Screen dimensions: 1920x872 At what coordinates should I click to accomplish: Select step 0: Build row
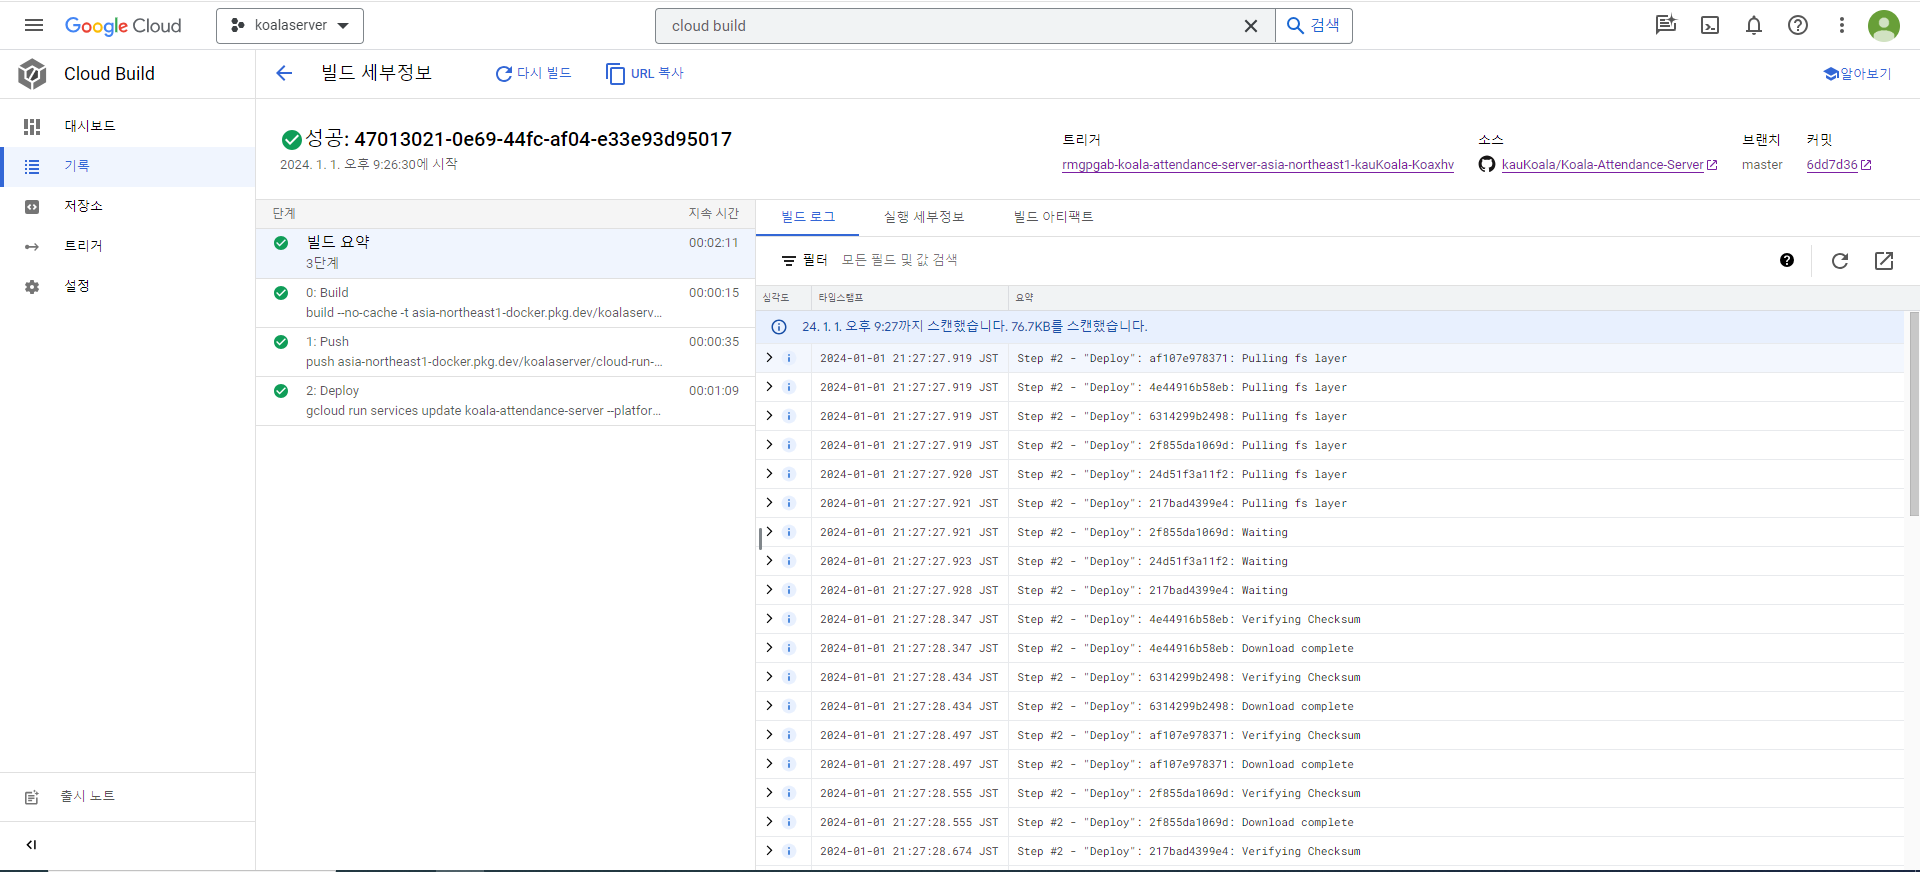[x=505, y=303]
